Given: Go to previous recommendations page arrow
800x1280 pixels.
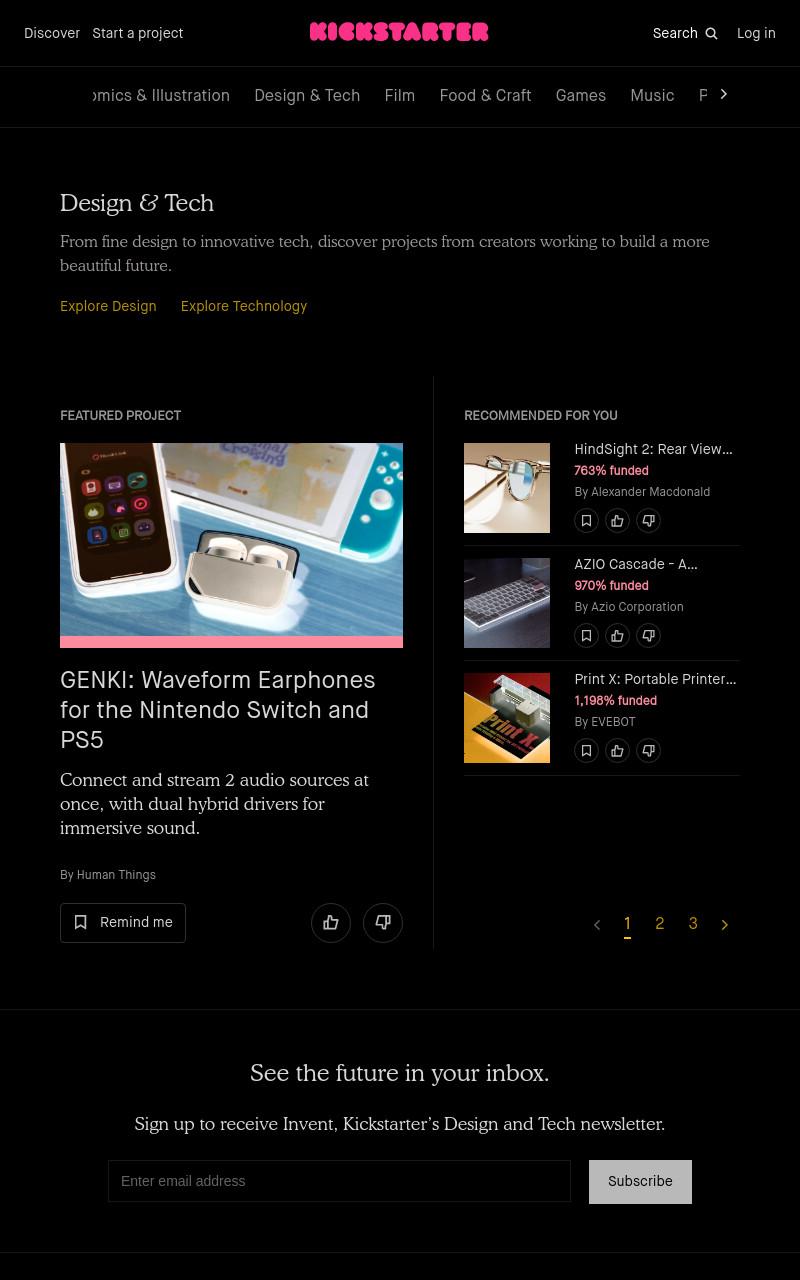Looking at the screenshot, I should point(597,925).
